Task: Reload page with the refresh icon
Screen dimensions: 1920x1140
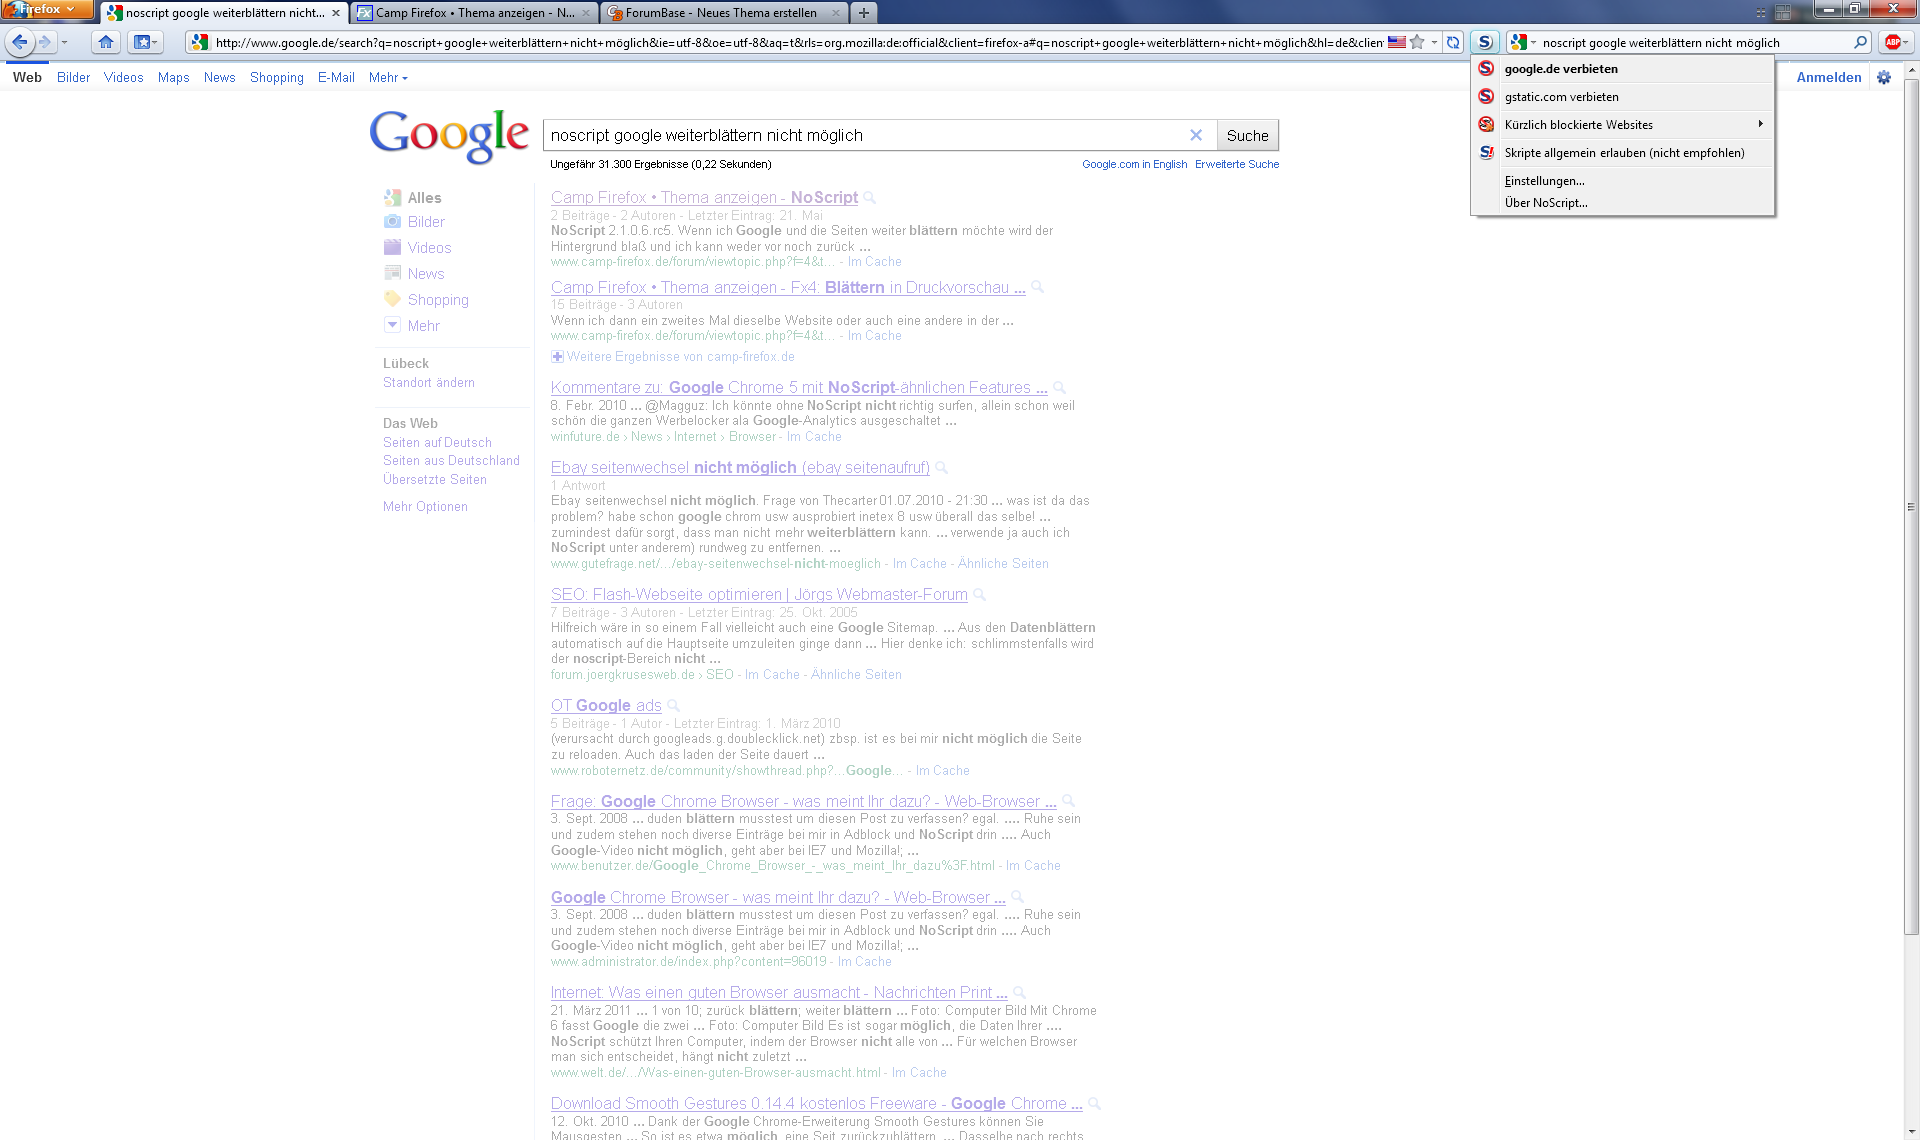Action: click(x=1453, y=42)
